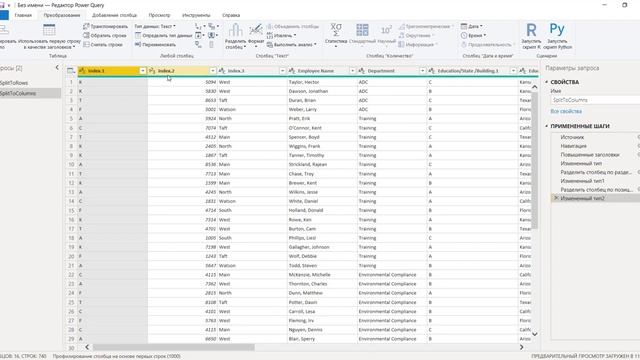Click the Index.3 column type icon

222,71
